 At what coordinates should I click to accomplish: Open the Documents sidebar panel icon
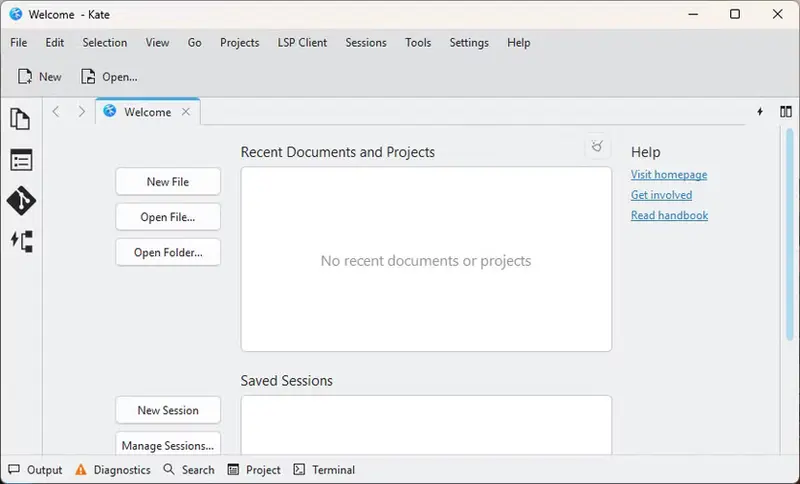click(20, 119)
